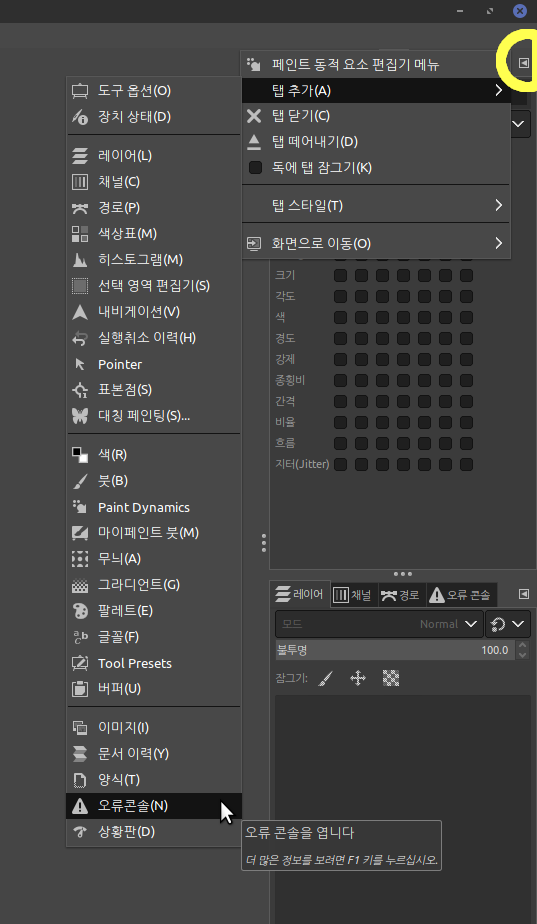Screen dimensions: 537x924
Task: Toggle lock alpha channel icon
Action: [x=391, y=679]
